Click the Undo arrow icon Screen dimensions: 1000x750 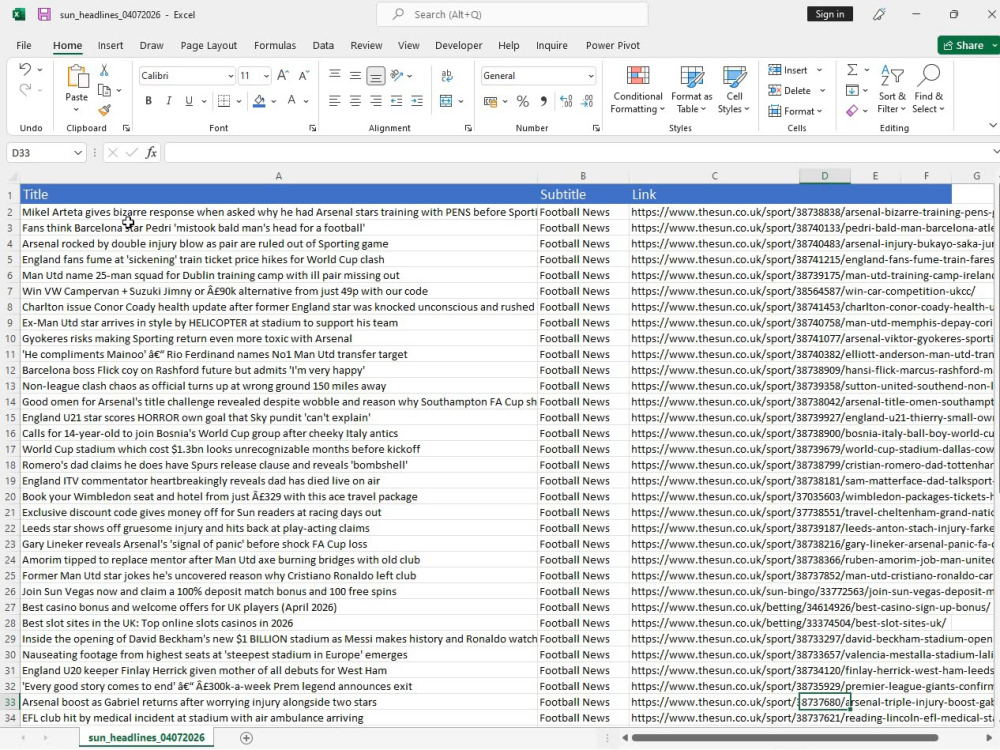pos(25,69)
